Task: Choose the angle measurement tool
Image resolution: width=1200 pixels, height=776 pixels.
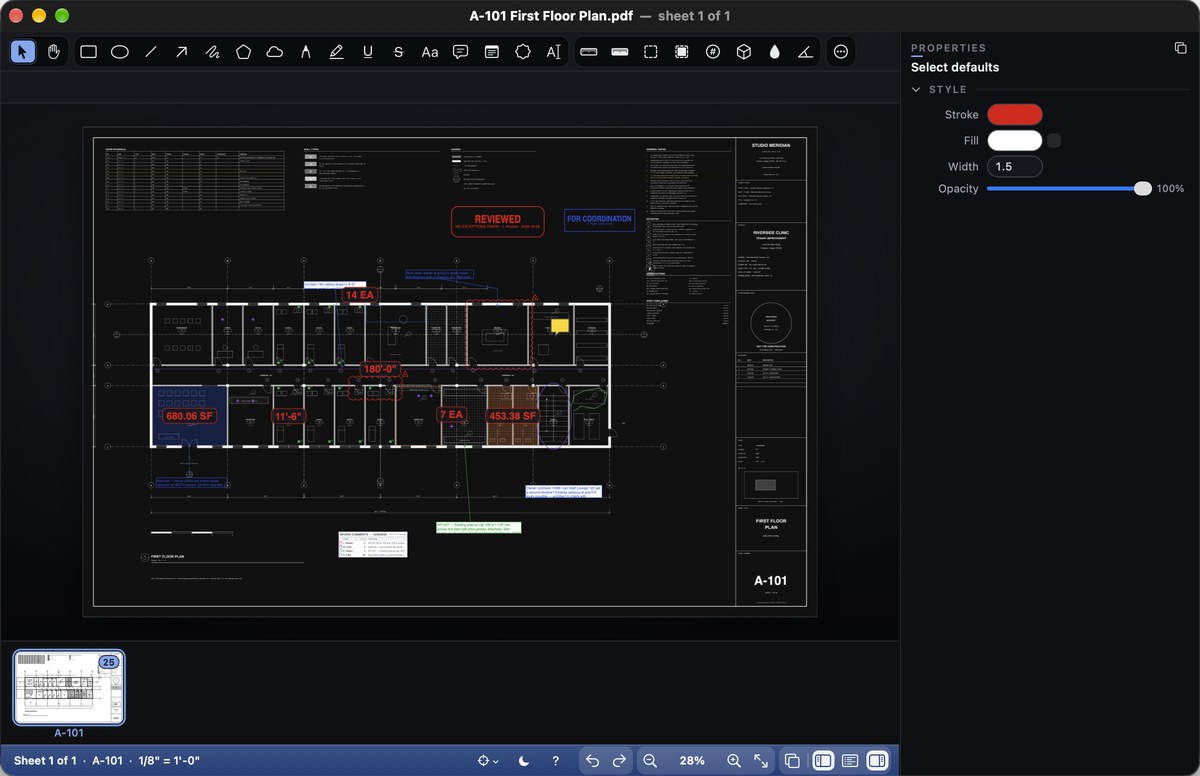Action: click(x=805, y=52)
